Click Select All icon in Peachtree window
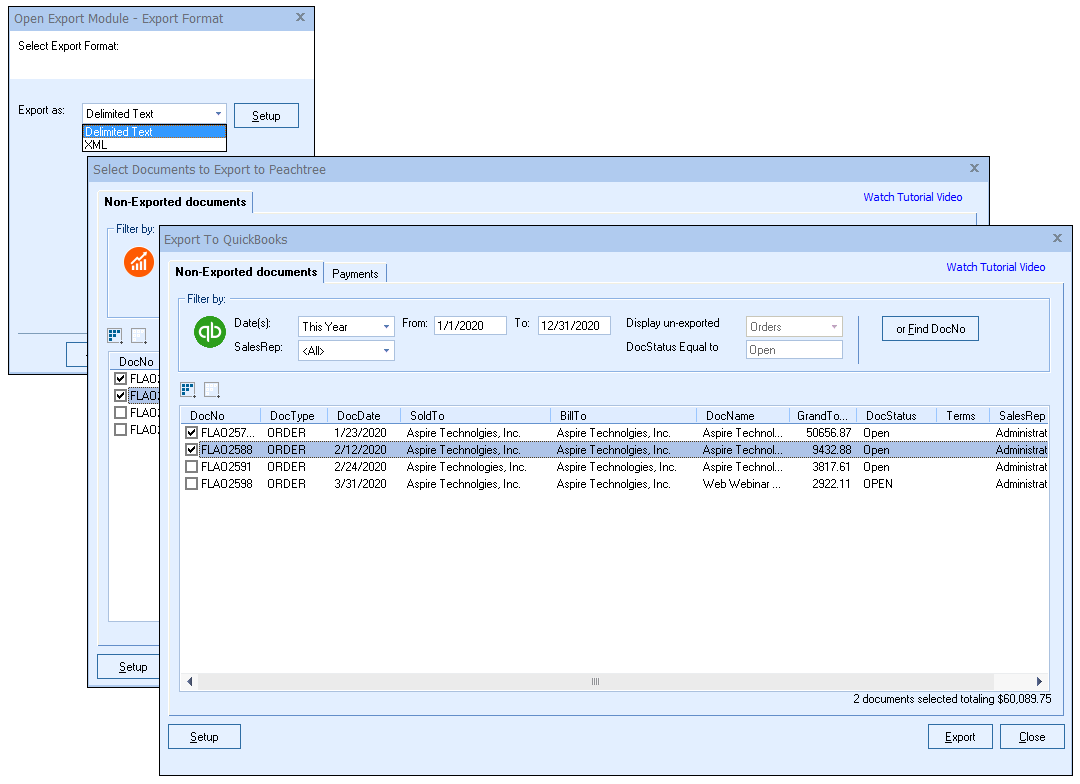Screen dimensions: 1080x784 (x=115, y=335)
